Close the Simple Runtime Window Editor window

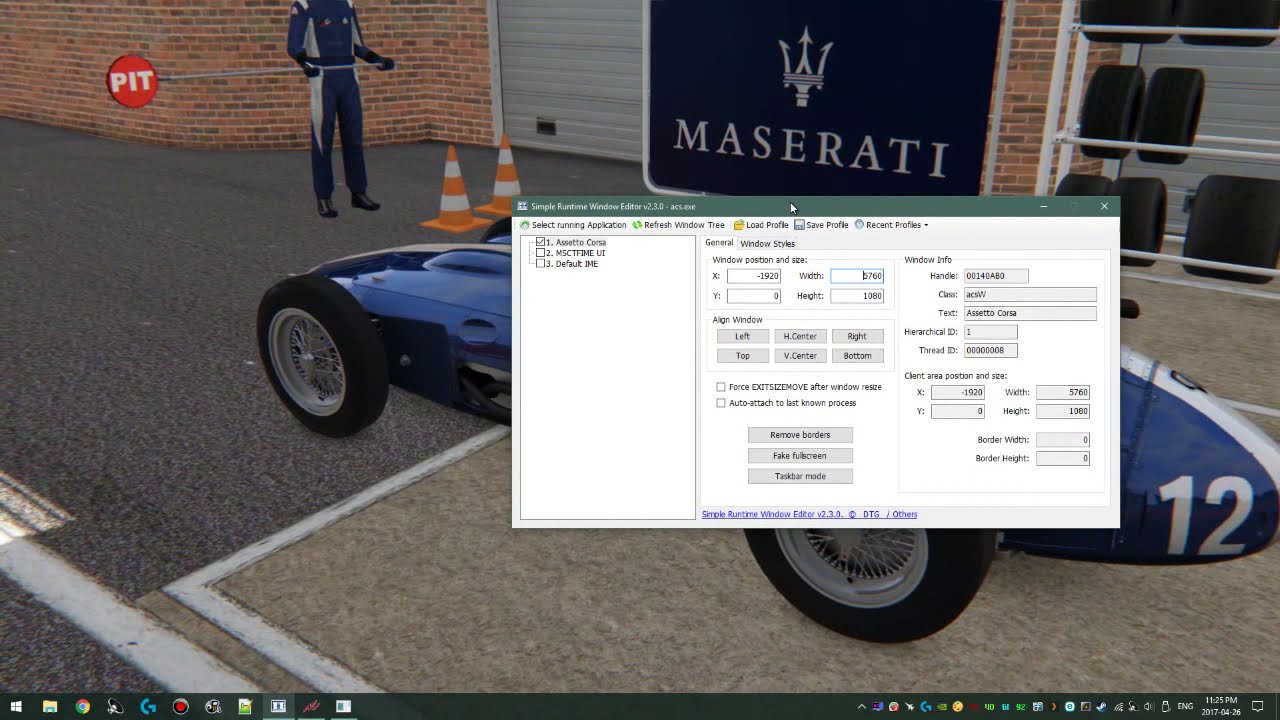pos(1104,206)
